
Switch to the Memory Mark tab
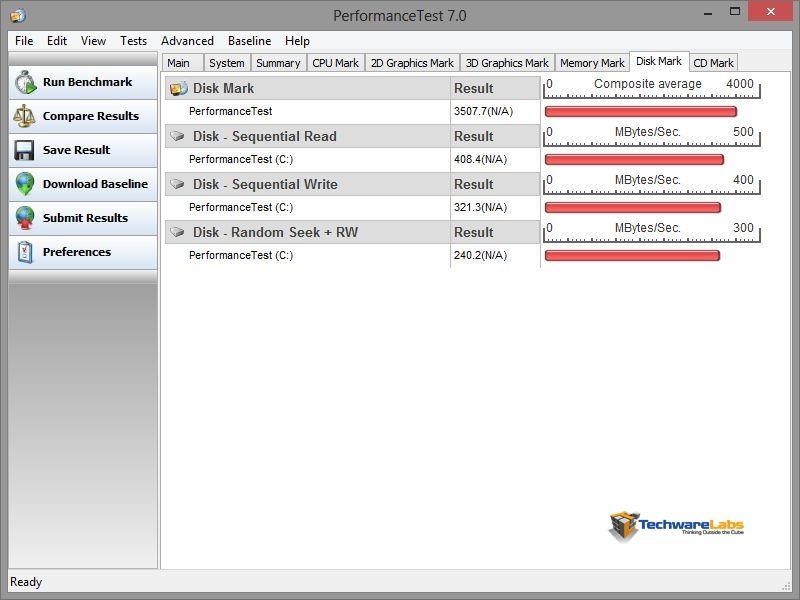point(592,63)
